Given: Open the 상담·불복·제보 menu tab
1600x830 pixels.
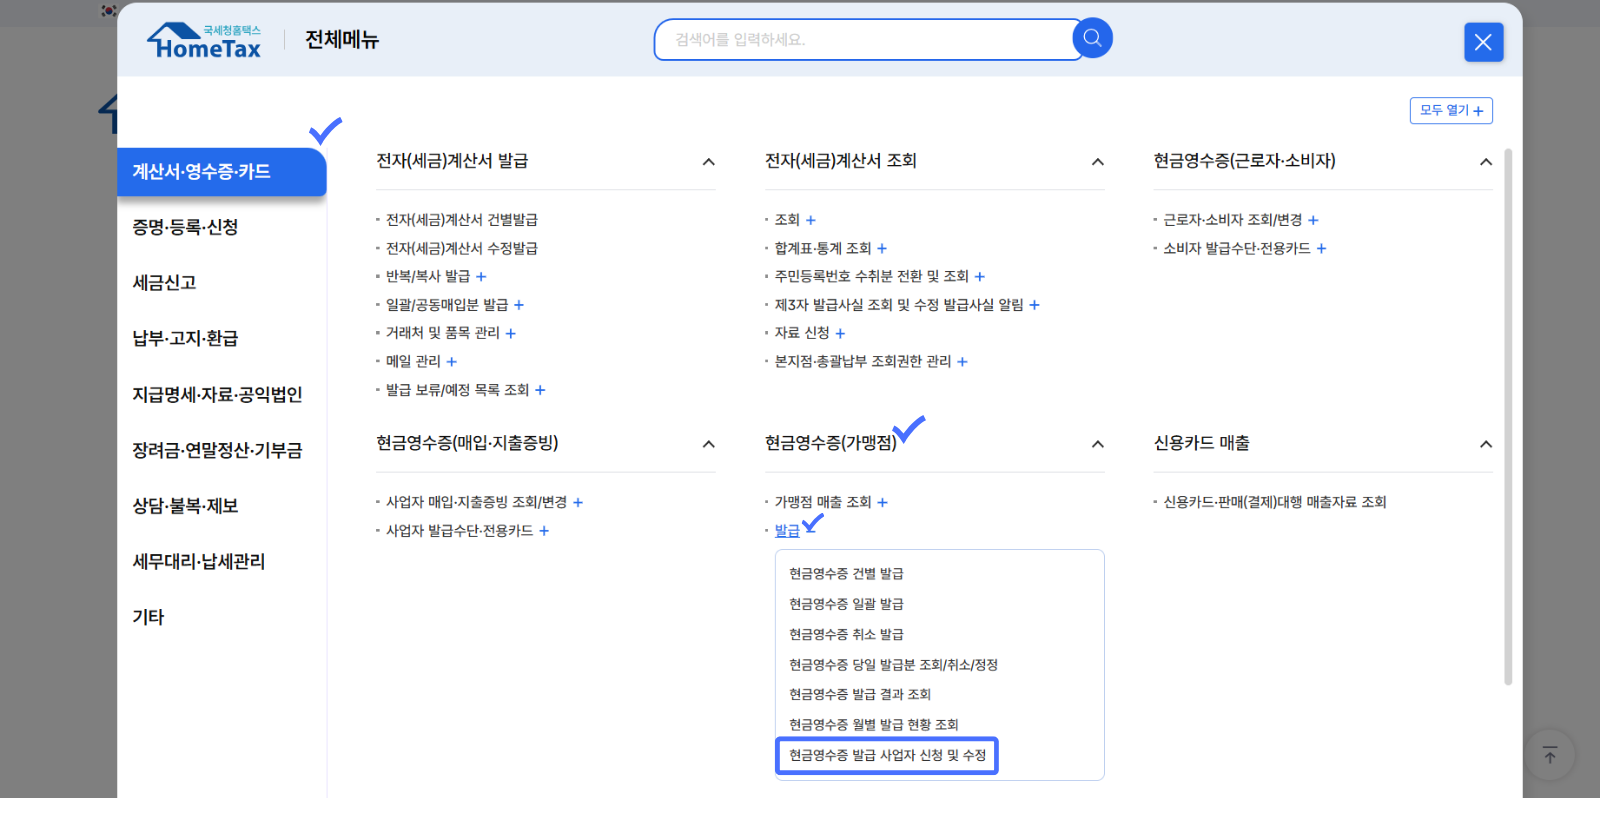Looking at the screenshot, I should pyautogui.click(x=185, y=506).
